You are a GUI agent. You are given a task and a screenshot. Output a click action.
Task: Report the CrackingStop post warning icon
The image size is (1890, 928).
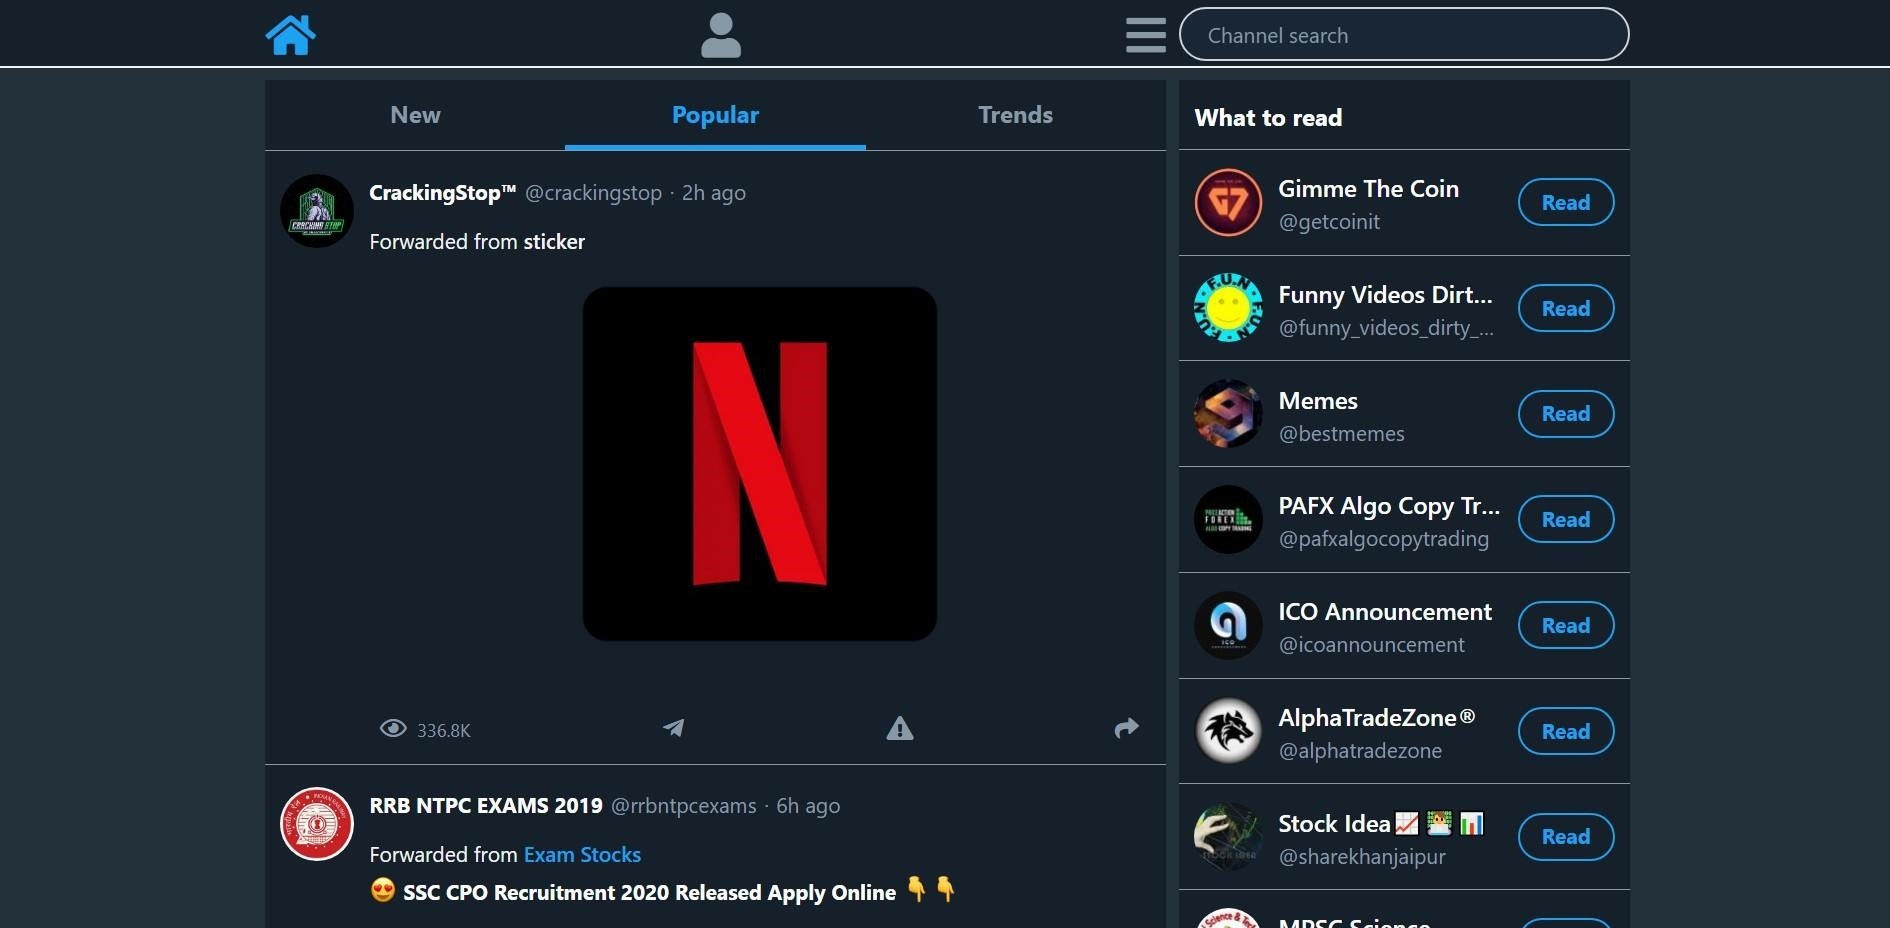tap(900, 728)
